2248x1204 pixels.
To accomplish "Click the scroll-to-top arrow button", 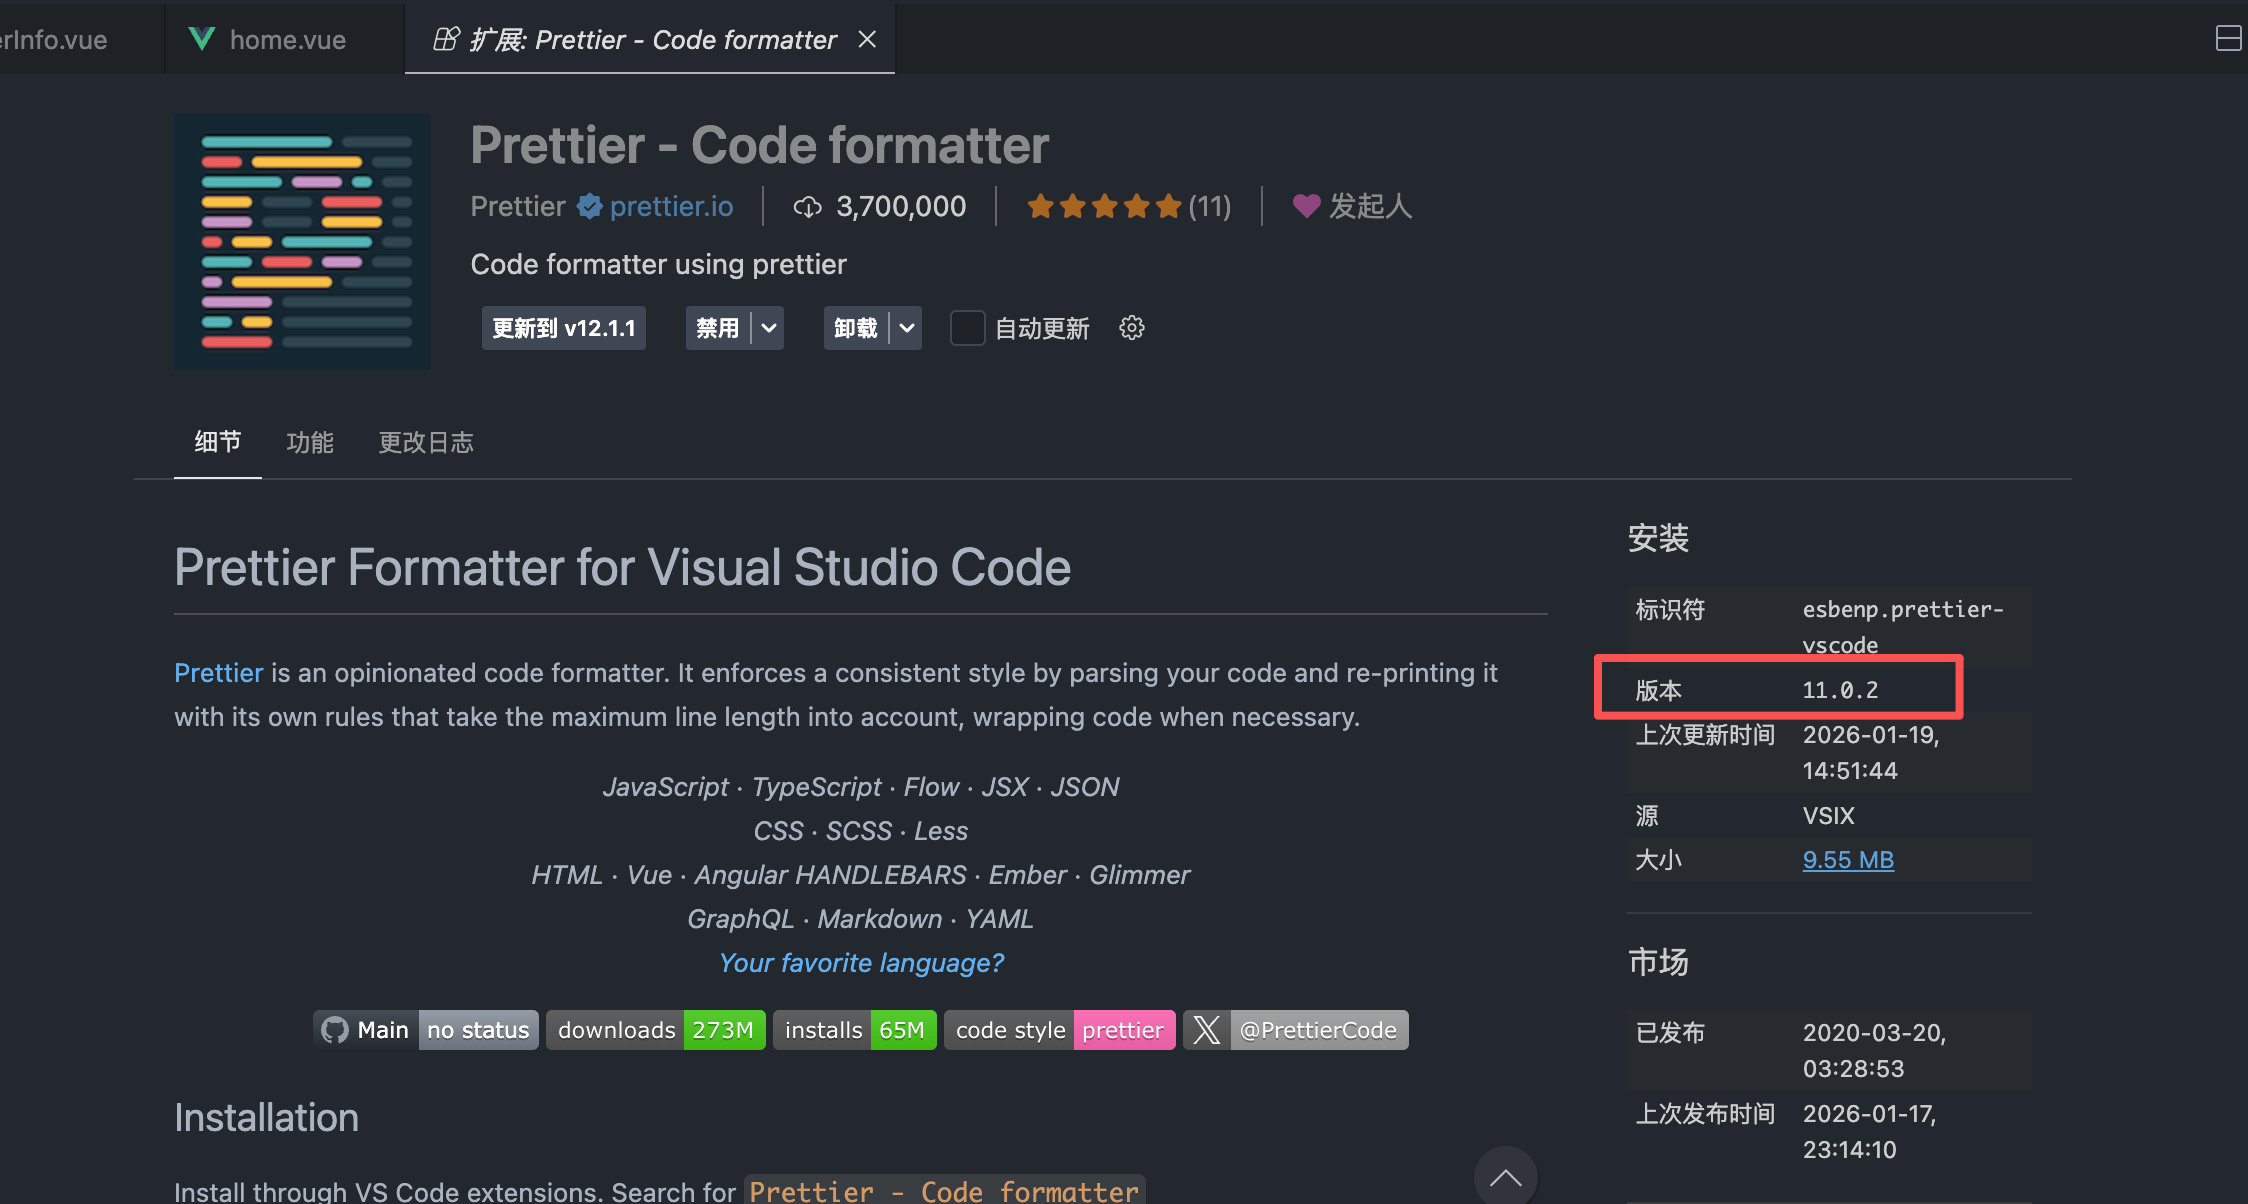I will tap(1505, 1177).
